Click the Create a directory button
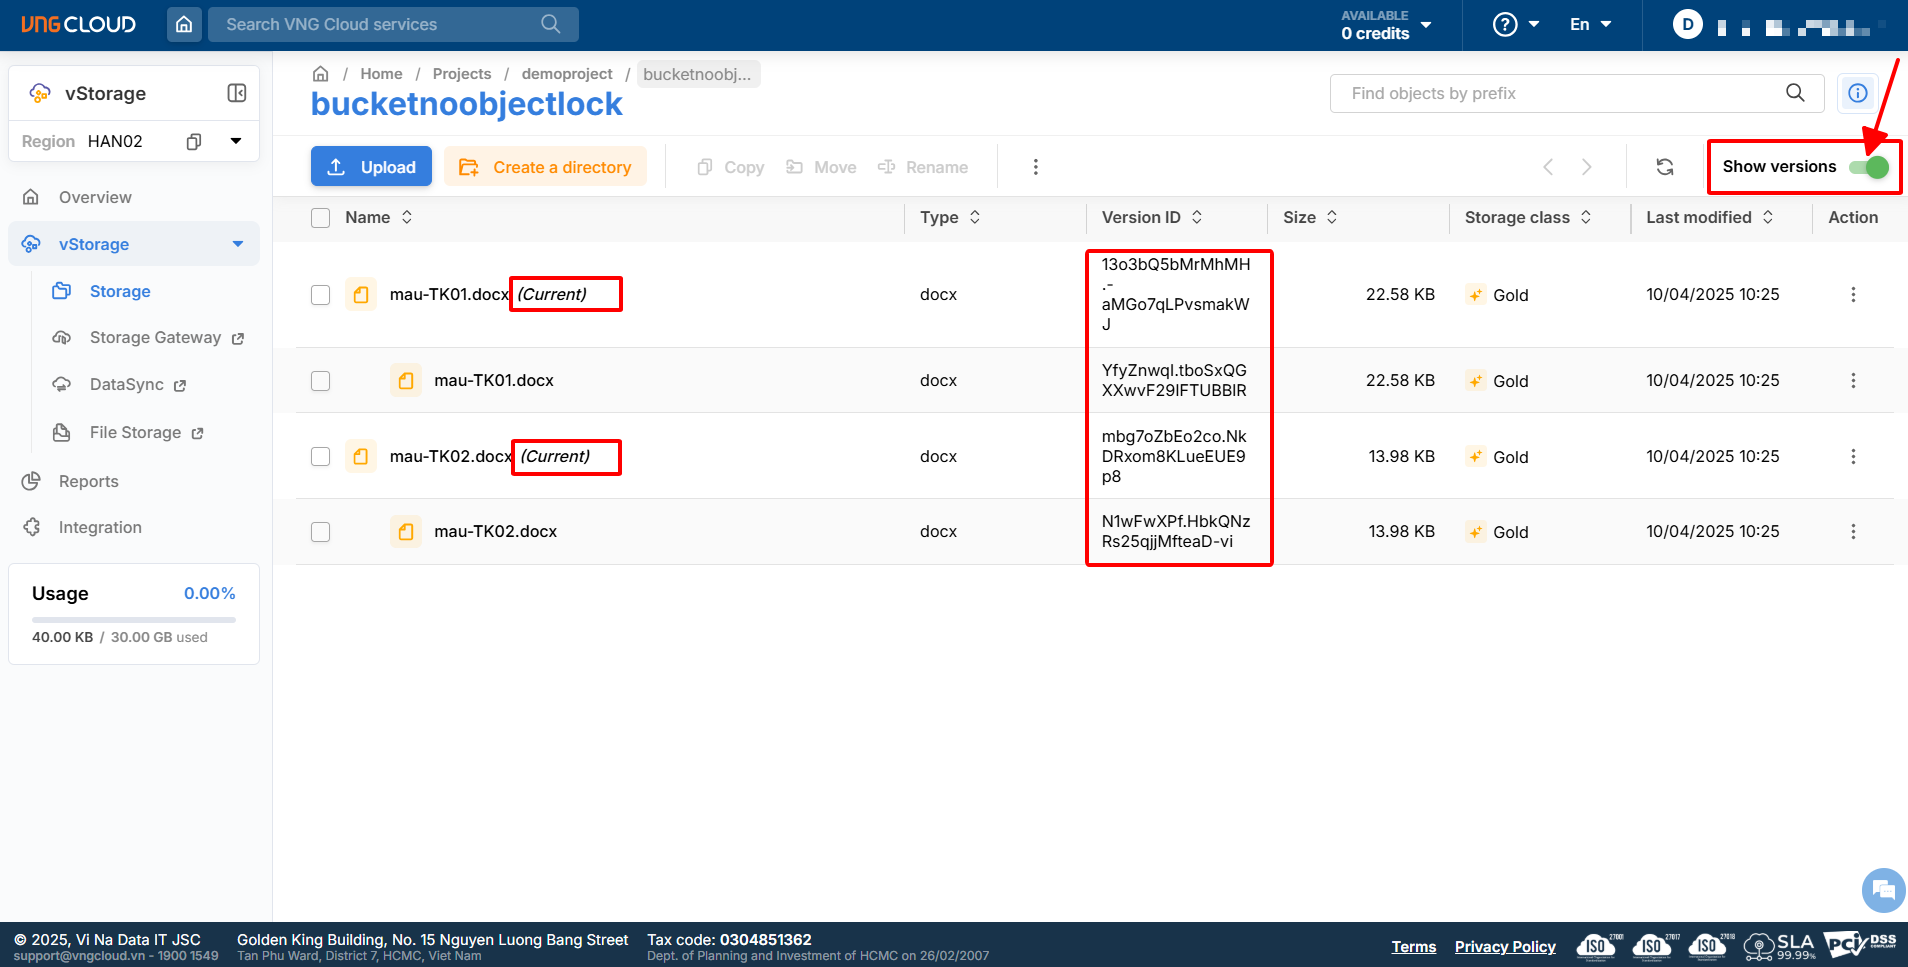The height and width of the screenshot is (967, 1908). click(x=545, y=167)
